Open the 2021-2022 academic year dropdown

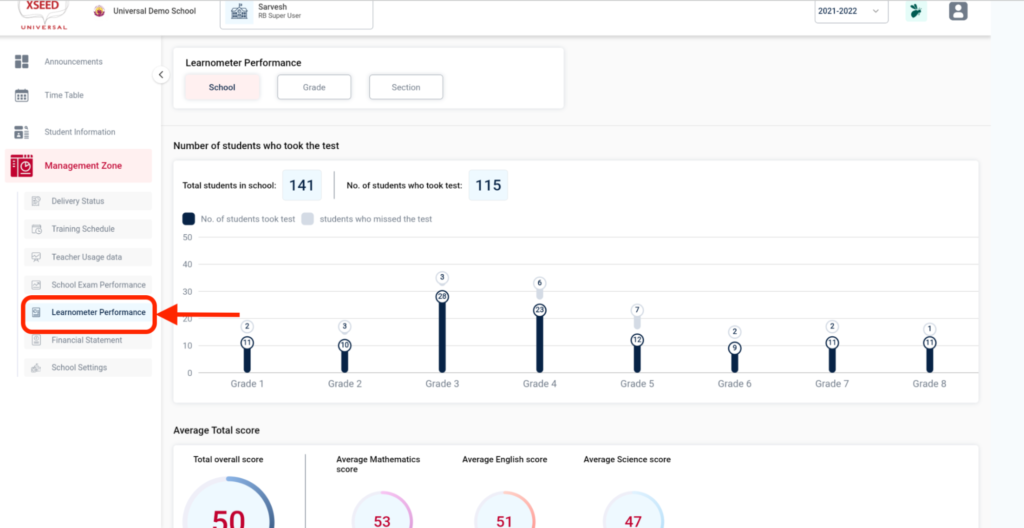(851, 12)
